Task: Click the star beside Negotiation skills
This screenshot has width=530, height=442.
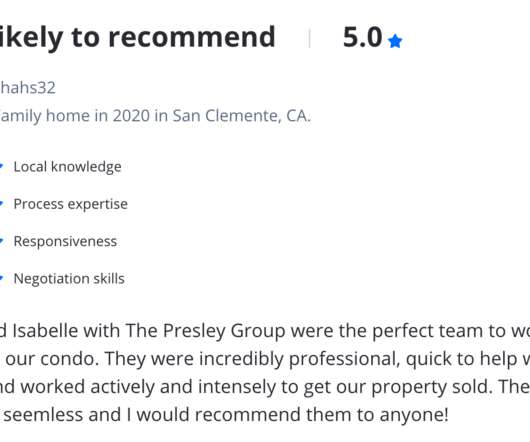Action: pos(1,278)
